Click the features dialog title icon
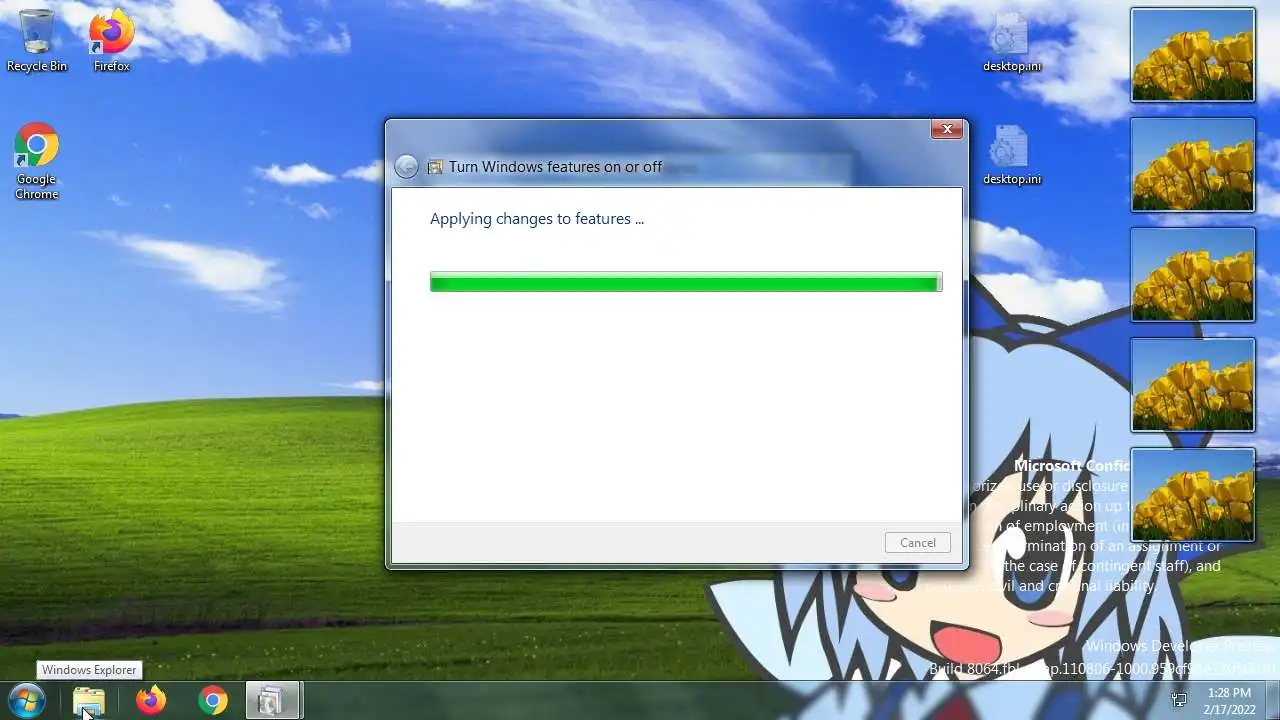The height and width of the screenshot is (720, 1280). tap(435, 167)
